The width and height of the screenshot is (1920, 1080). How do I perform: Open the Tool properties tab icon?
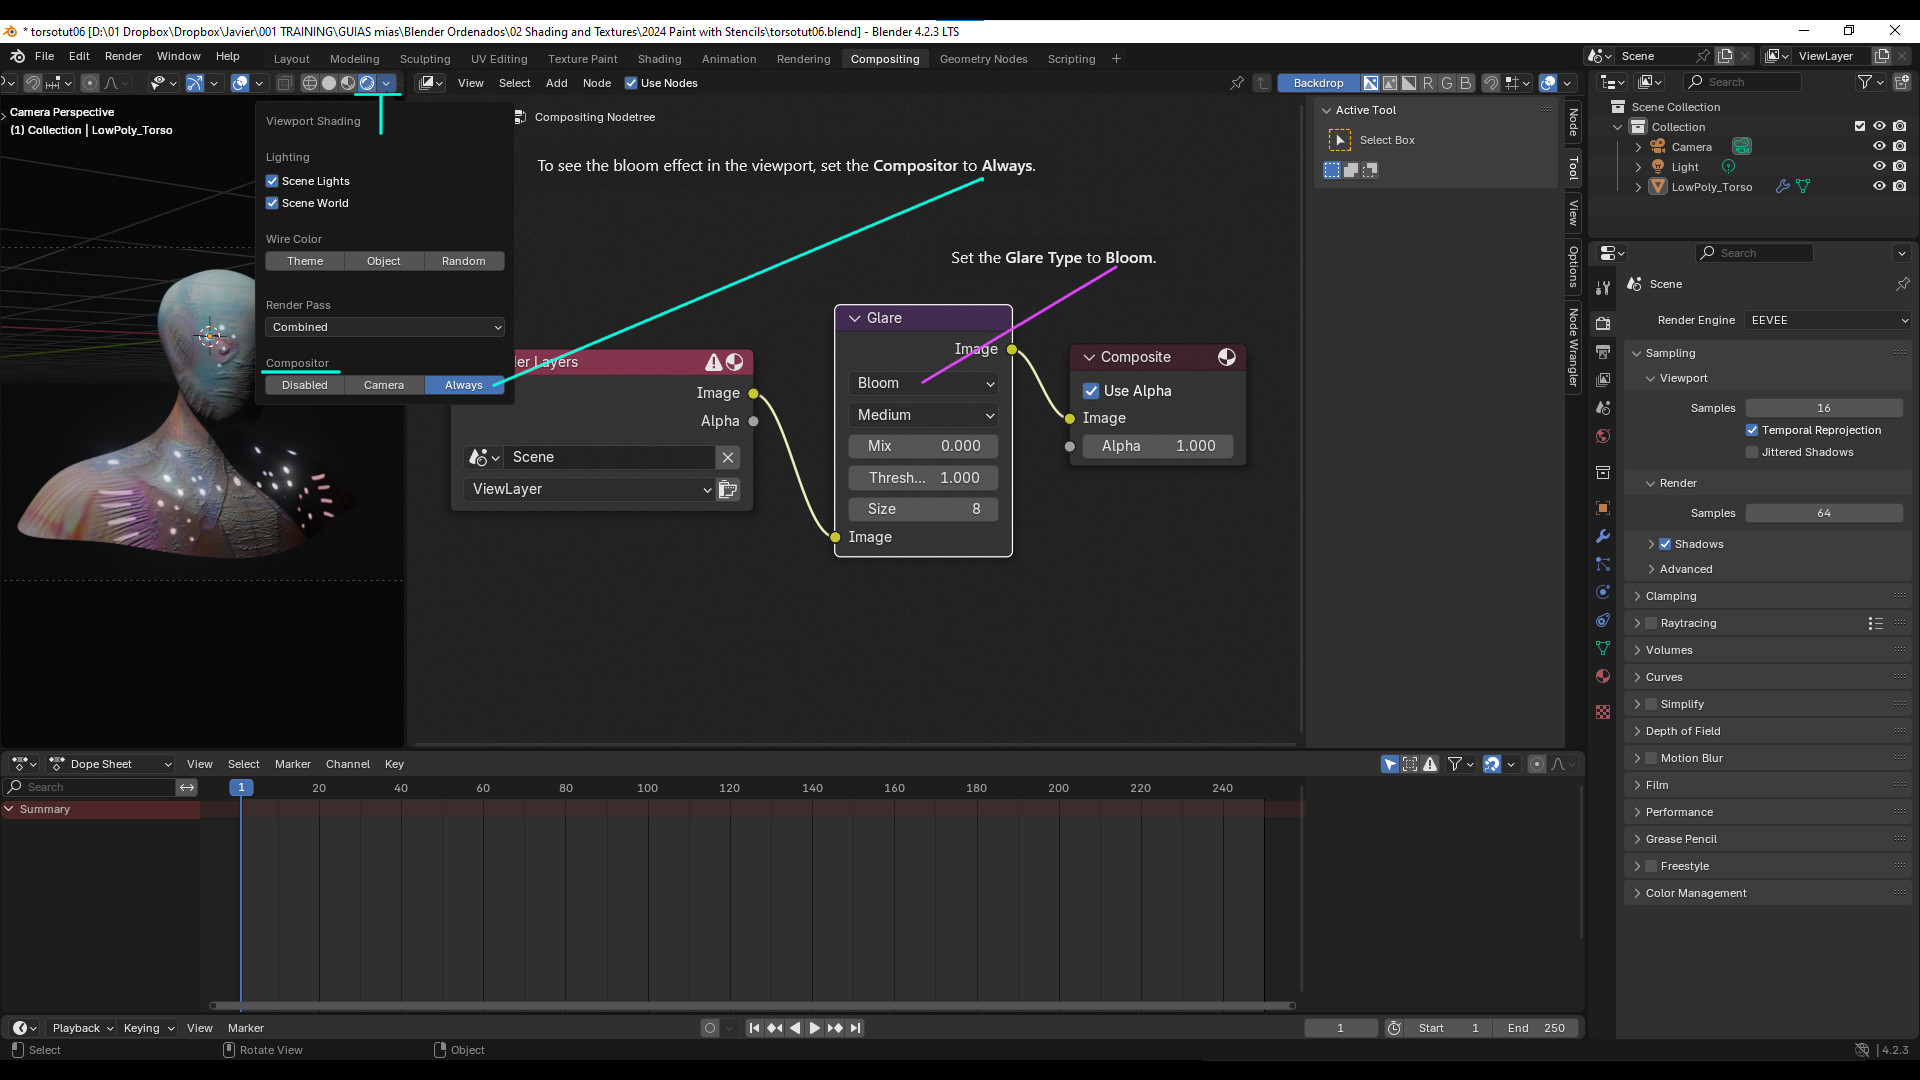point(1603,288)
